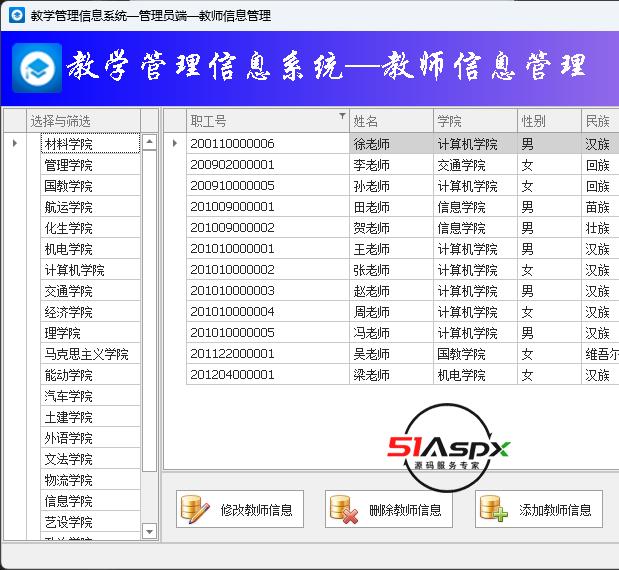This screenshot has height=570, width=619.
Task: Click 国教学院 cell in 吴老师's row
Action: tap(475, 354)
